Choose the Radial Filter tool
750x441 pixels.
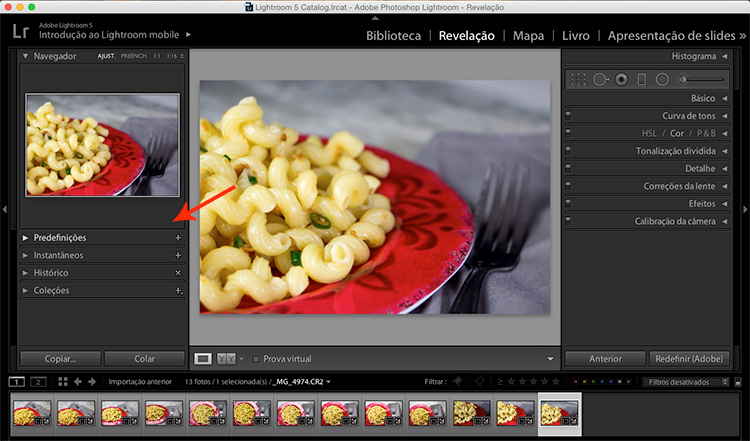(x=662, y=79)
